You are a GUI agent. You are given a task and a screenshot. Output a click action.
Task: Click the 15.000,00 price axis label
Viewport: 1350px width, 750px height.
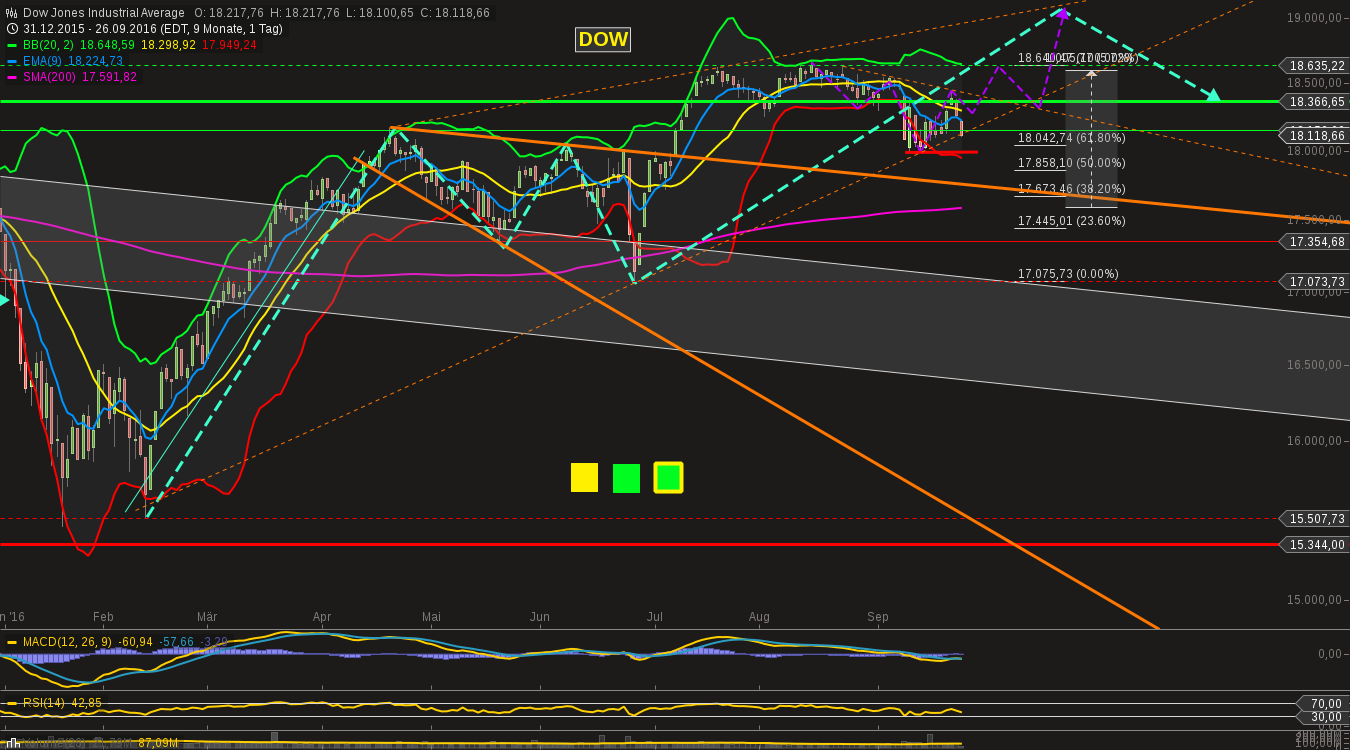tap(1314, 600)
